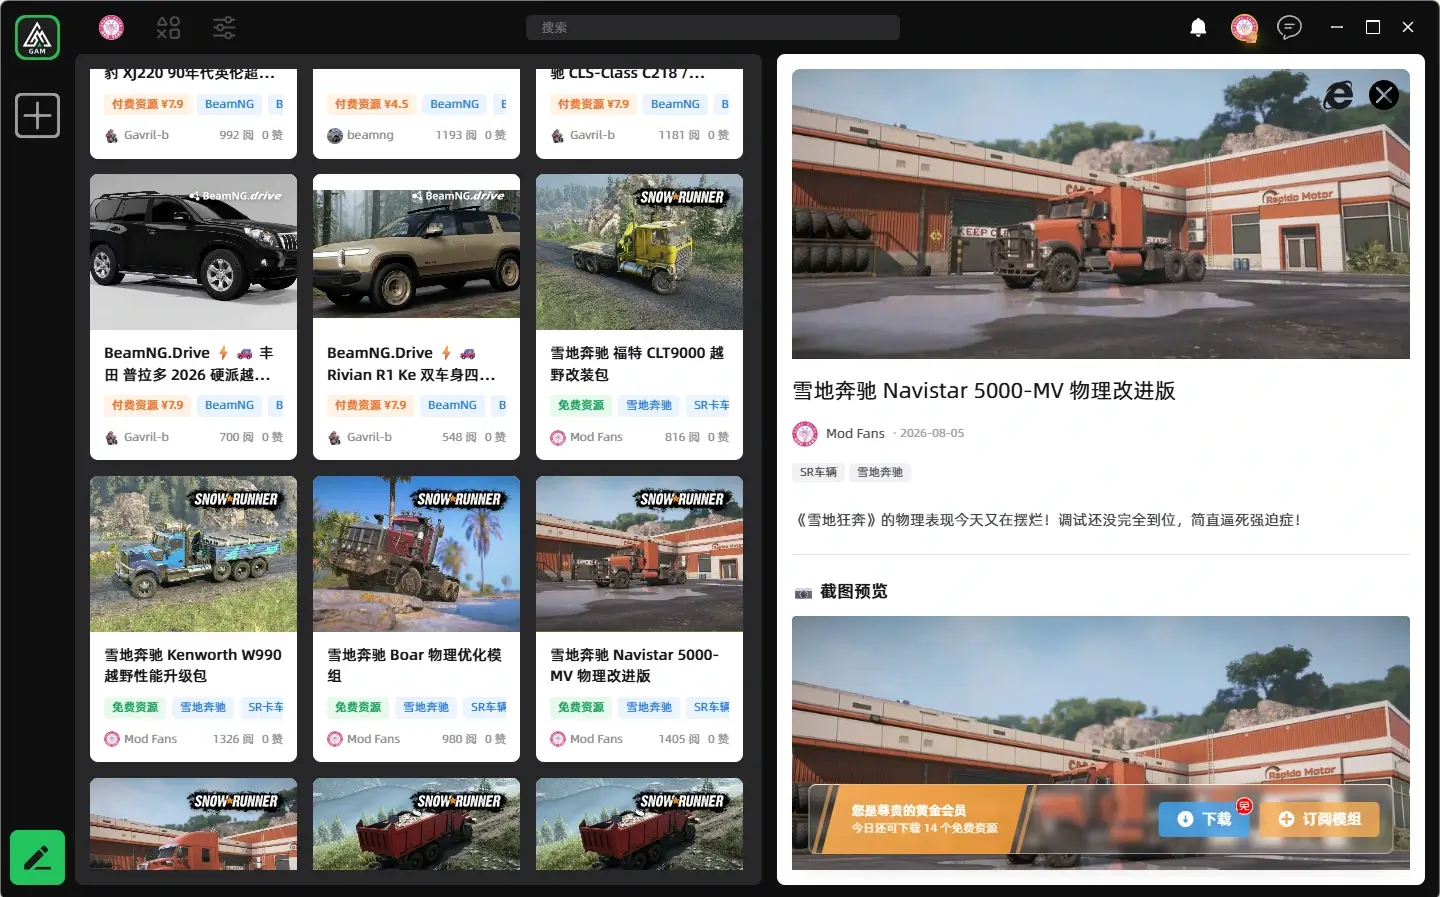Screen dimensions: 1440x897
Task: Open mod page in browser icon
Action: 1338,95
